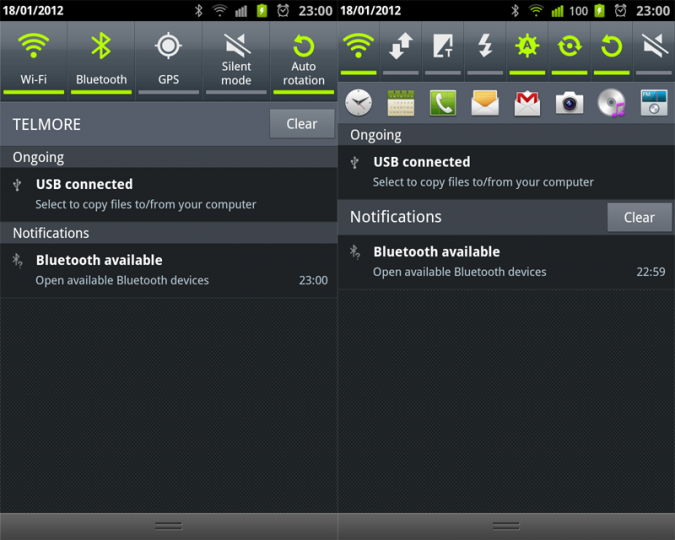The width and height of the screenshot is (675, 540).
Task: Open the Music player disc shortcut
Action: (x=612, y=103)
